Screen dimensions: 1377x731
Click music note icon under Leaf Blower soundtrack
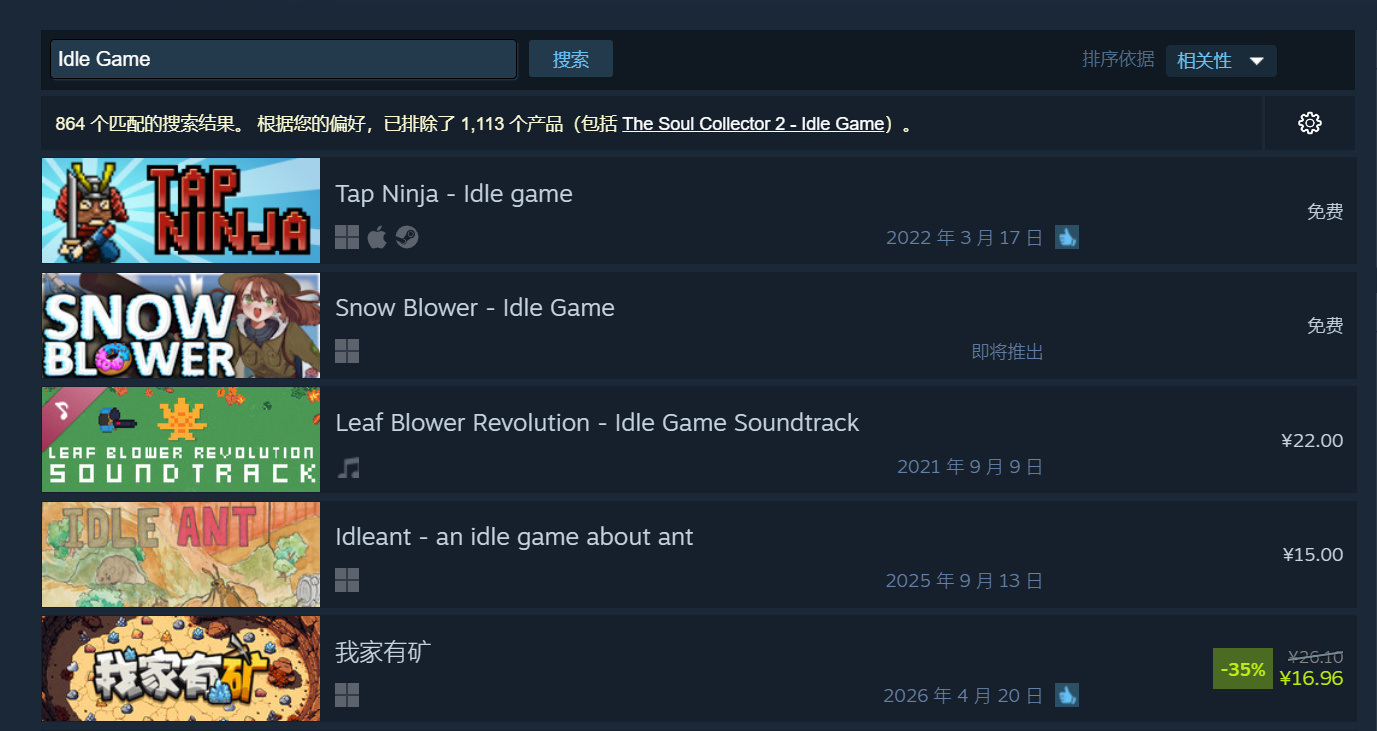[348, 467]
